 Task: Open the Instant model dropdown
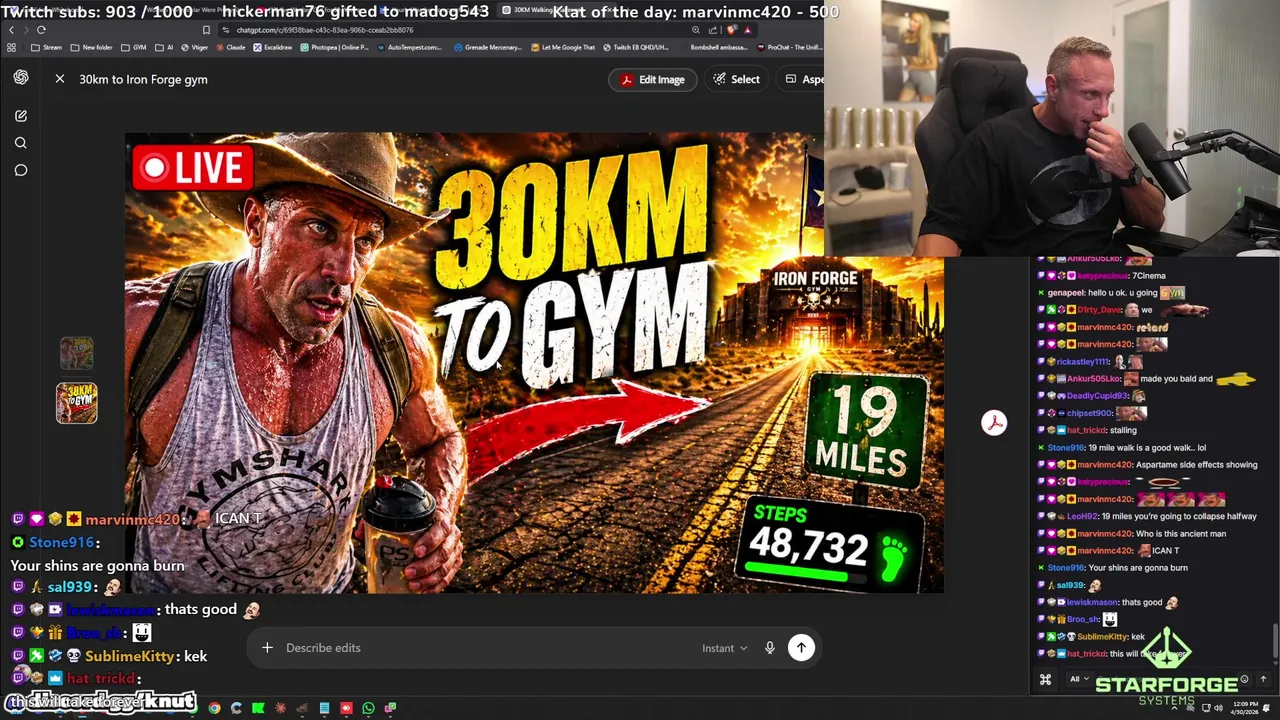click(x=725, y=648)
